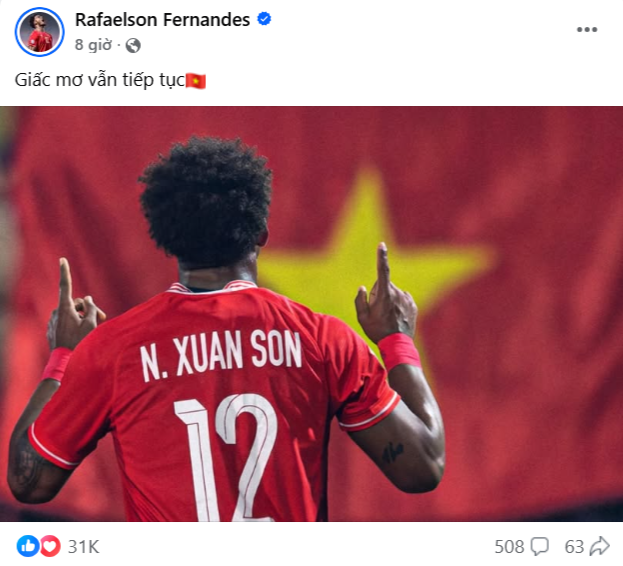Click the blue thumbs-up reaction icon
Screen dimensions: 623x566
coord(28,546)
